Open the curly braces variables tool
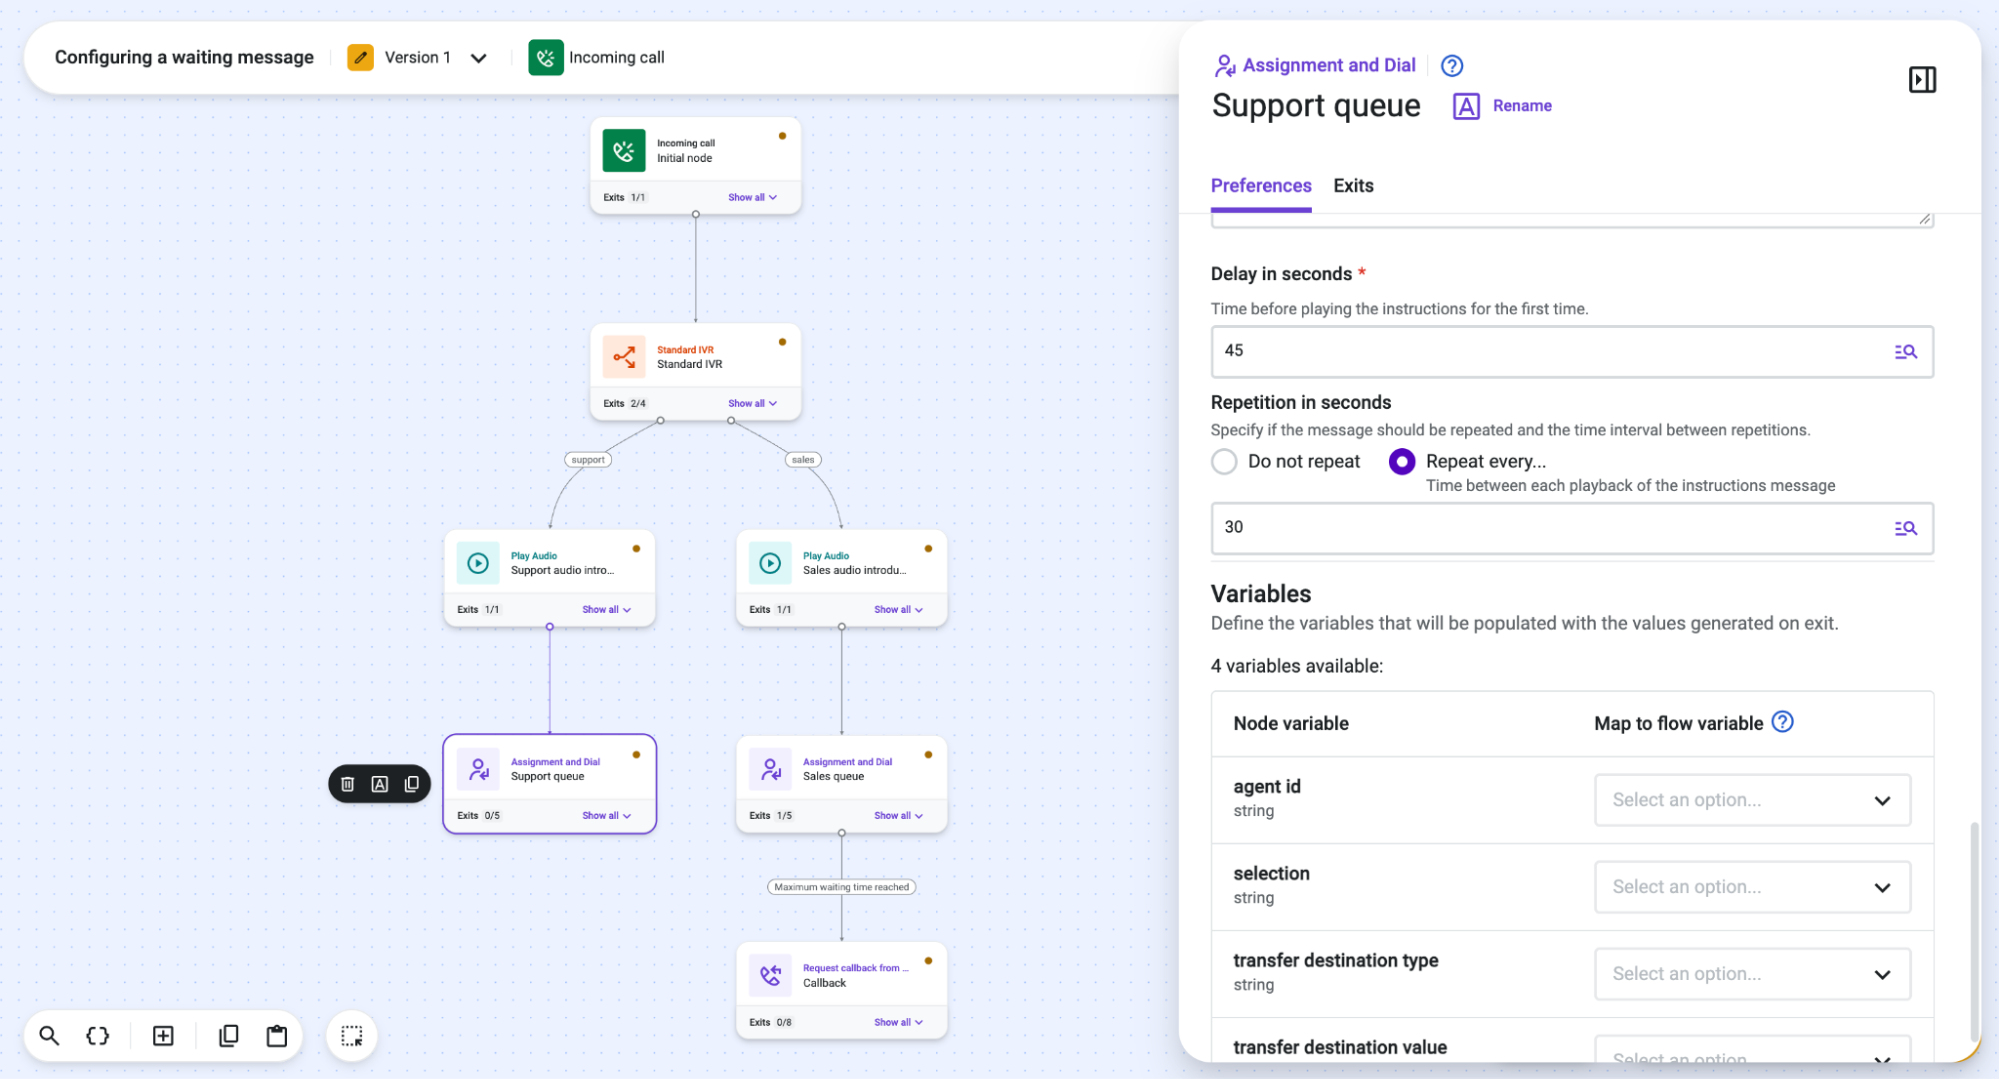This screenshot has height=1079, width=1999. [x=98, y=1036]
